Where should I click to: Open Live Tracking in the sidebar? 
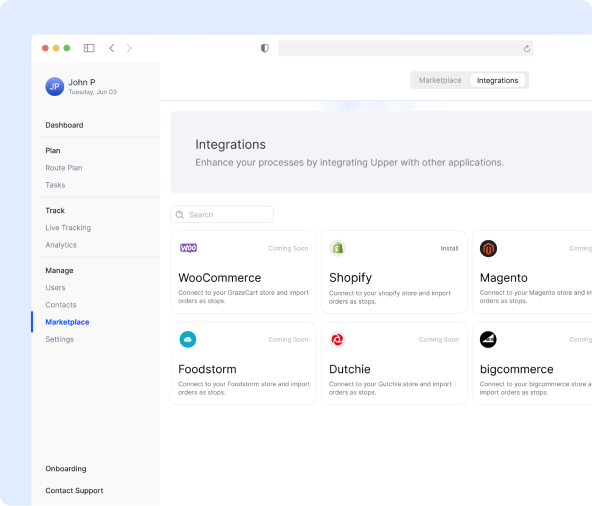(68, 228)
